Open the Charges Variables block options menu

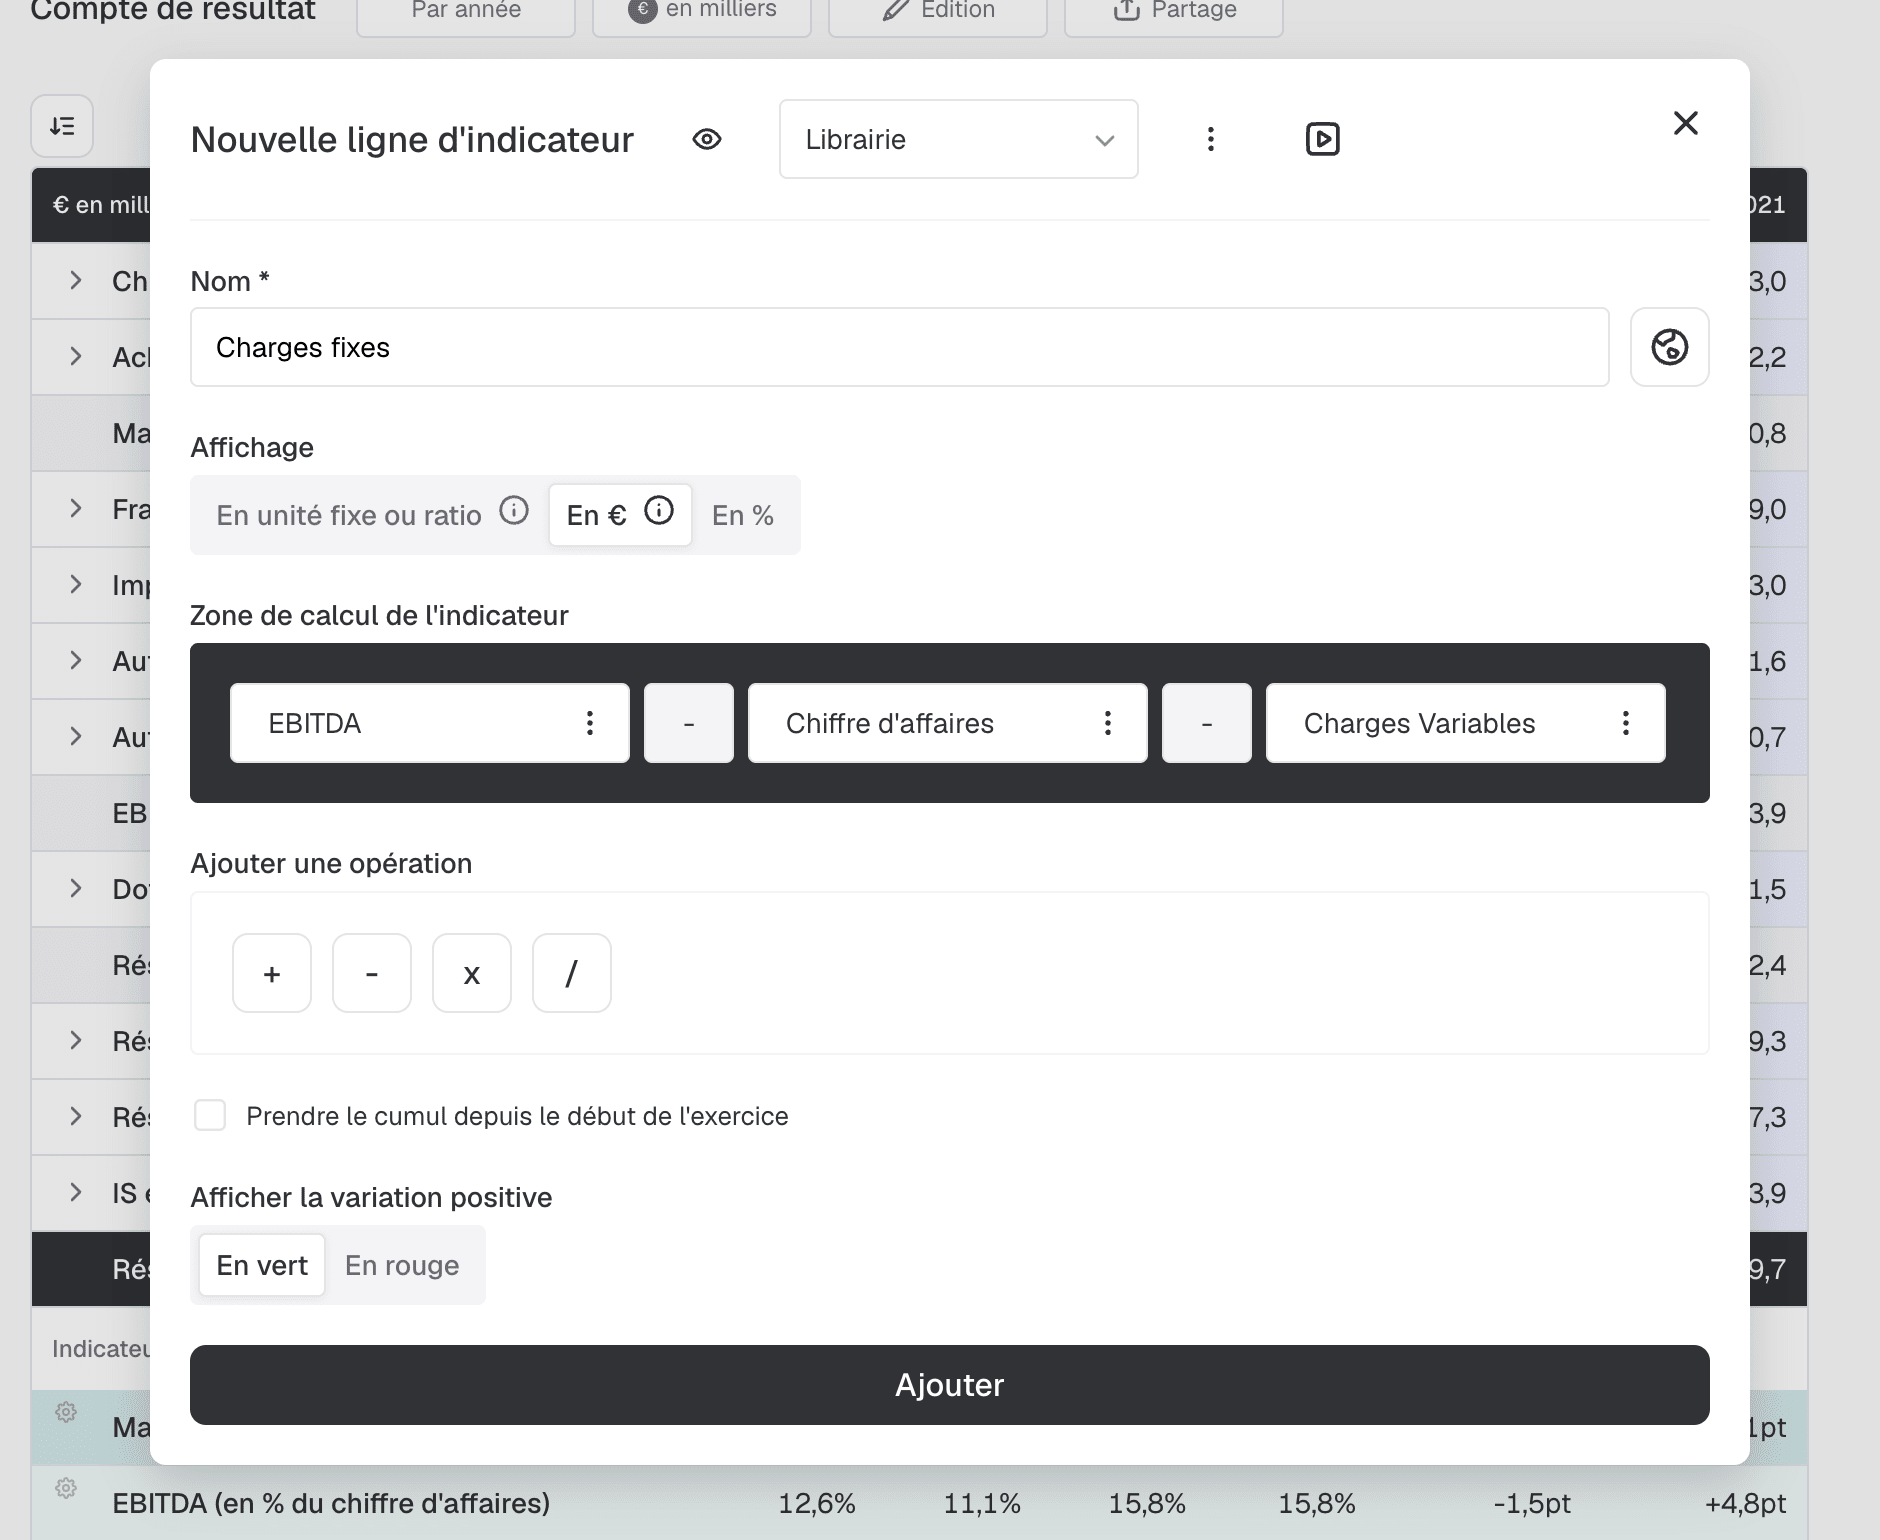[1626, 723]
